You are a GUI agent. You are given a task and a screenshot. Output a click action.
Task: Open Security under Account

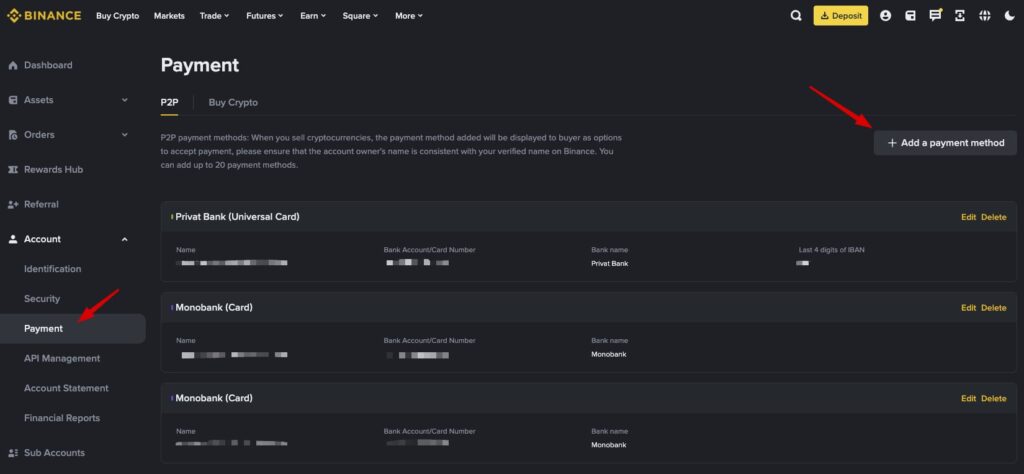(x=42, y=299)
